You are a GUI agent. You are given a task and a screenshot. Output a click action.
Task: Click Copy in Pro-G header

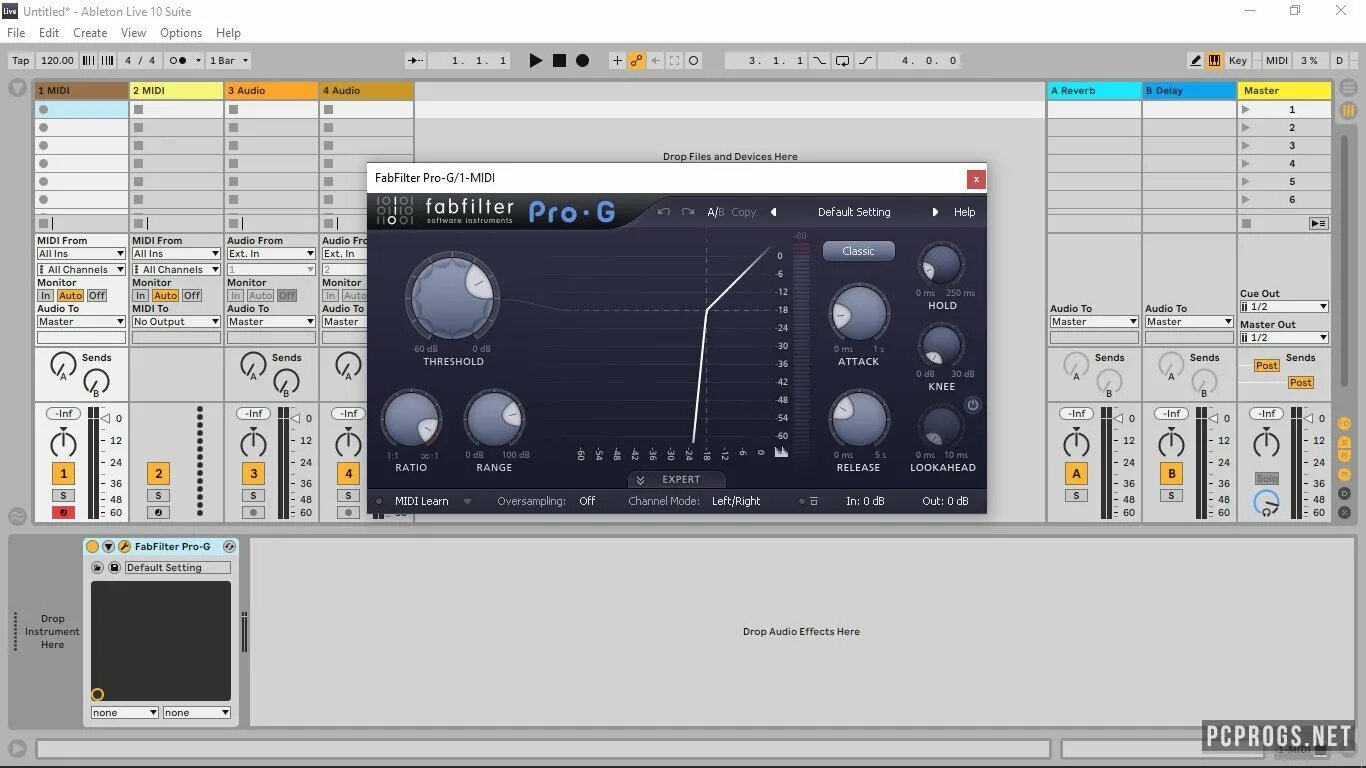743,212
